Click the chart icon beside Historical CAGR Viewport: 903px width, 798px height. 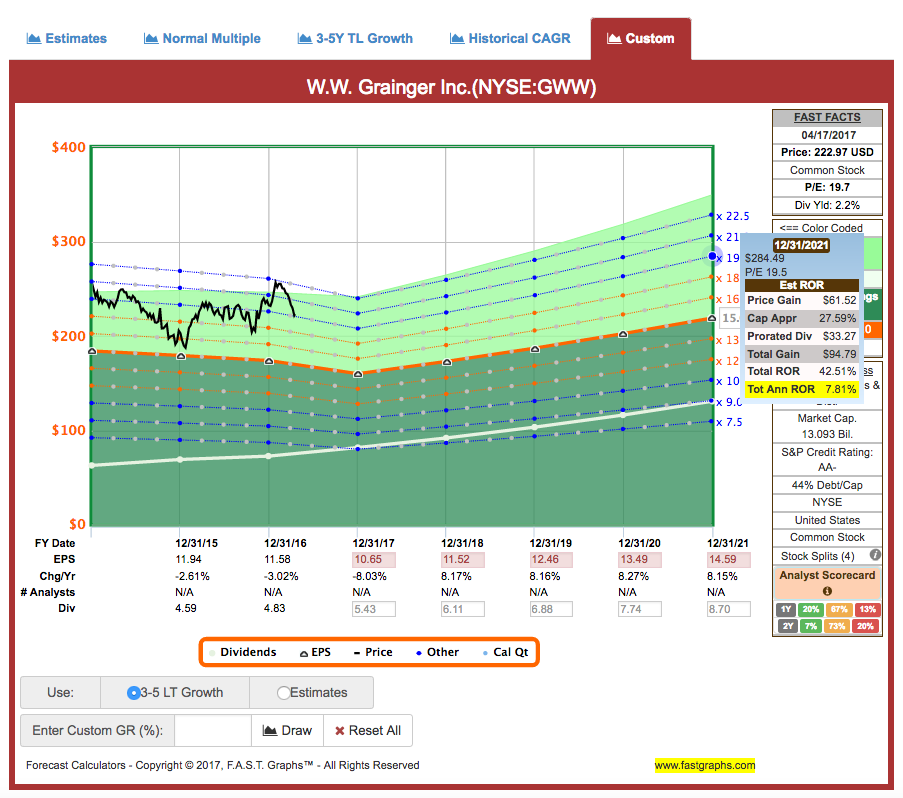457,39
